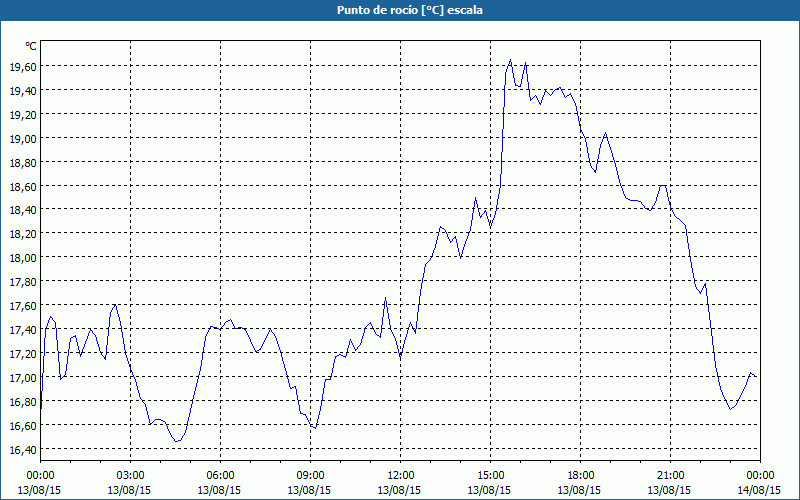The width and height of the screenshot is (800, 500).
Task: Click the 13/08/15 date under 21:00
Action: pos(669,490)
